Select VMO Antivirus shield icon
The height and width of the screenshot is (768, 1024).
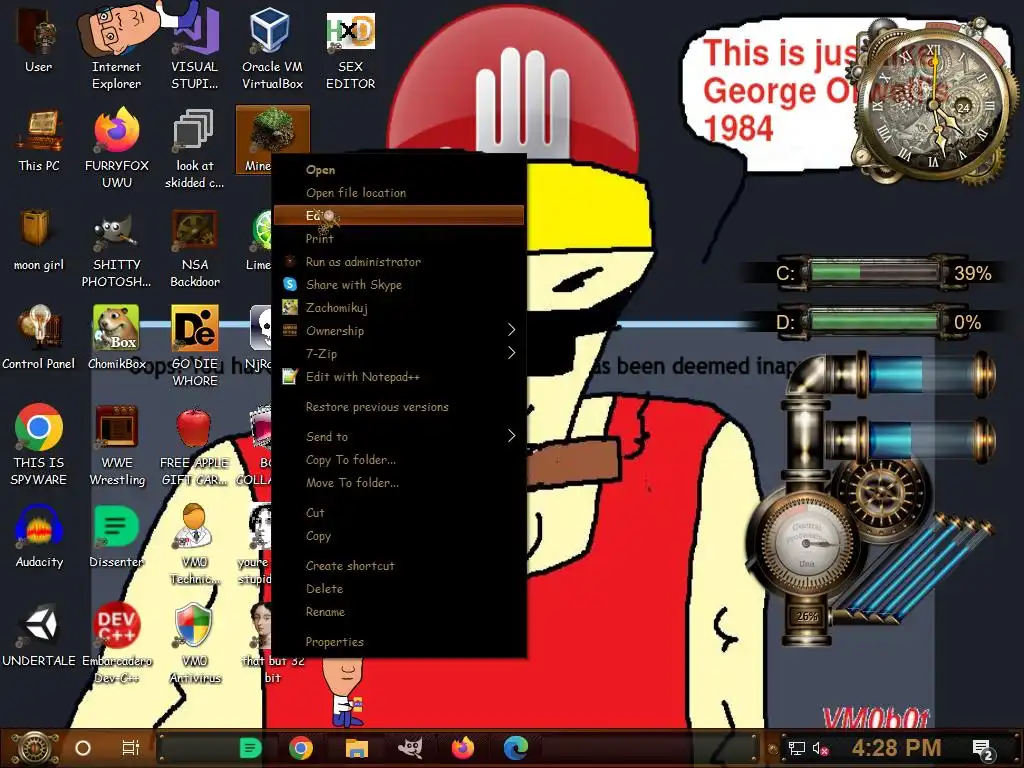(194, 643)
